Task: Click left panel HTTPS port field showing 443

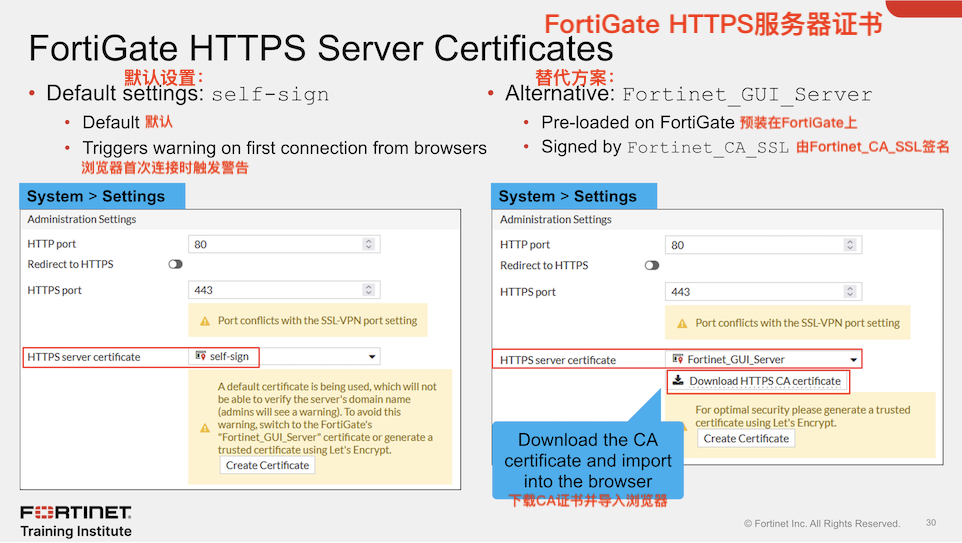Action: [284, 290]
